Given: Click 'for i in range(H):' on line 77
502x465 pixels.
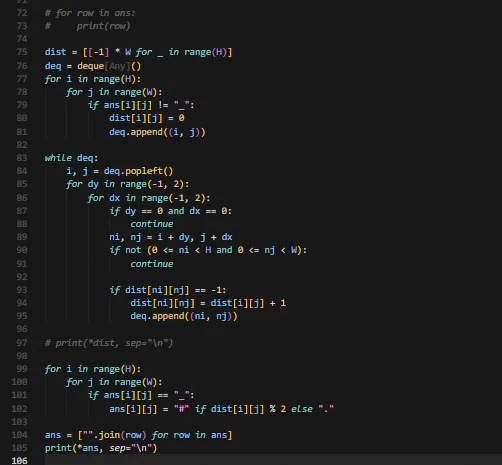Looking at the screenshot, I should pyautogui.click(x=93, y=79).
